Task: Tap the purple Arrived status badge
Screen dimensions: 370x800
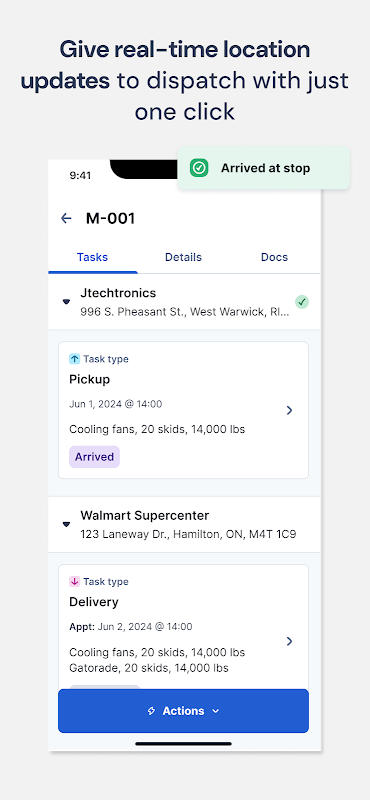Action: click(x=94, y=457)
